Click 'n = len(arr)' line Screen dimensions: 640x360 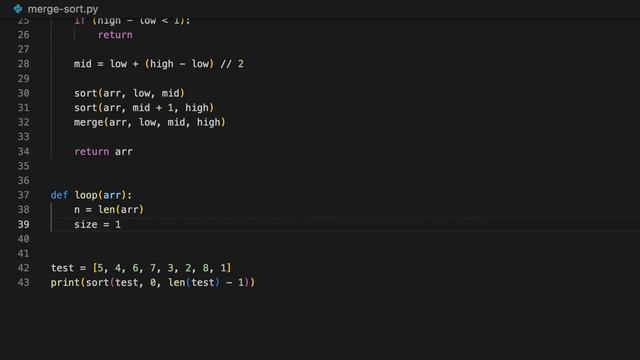point(109,210)
